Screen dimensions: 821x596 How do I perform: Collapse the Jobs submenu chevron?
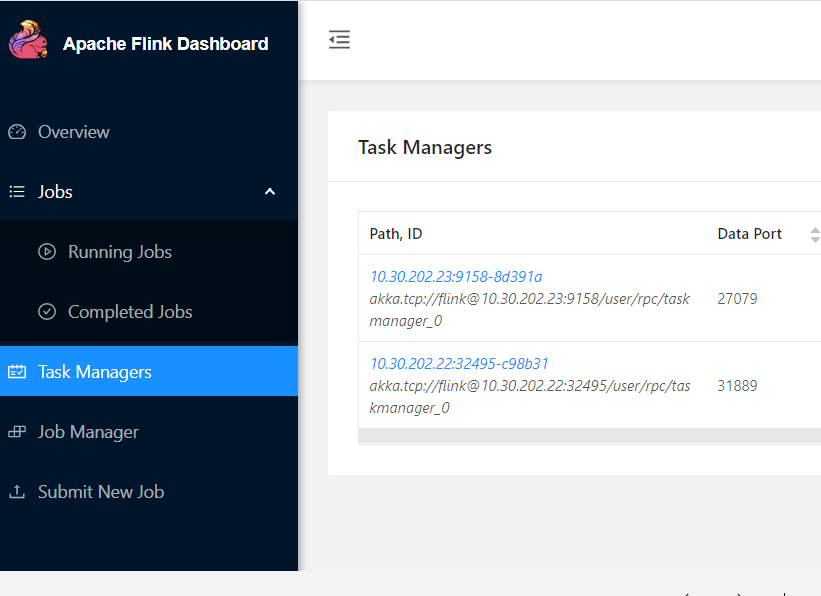coord(270,192)
